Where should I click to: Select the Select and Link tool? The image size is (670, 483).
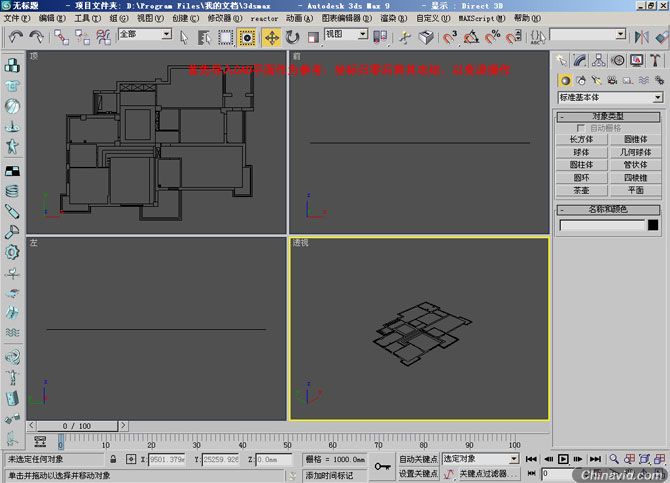tap(61, 37)
